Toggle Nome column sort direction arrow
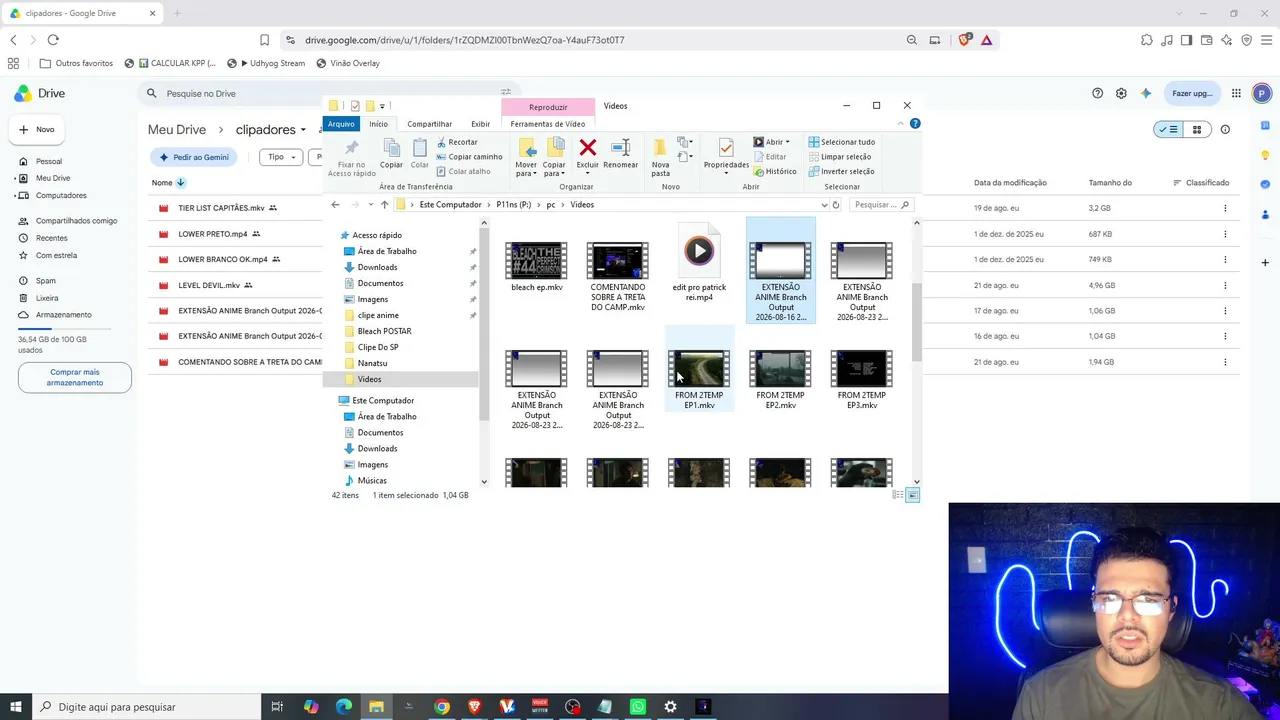This screenshot has height=720, width=1280. tap(181, 183)
